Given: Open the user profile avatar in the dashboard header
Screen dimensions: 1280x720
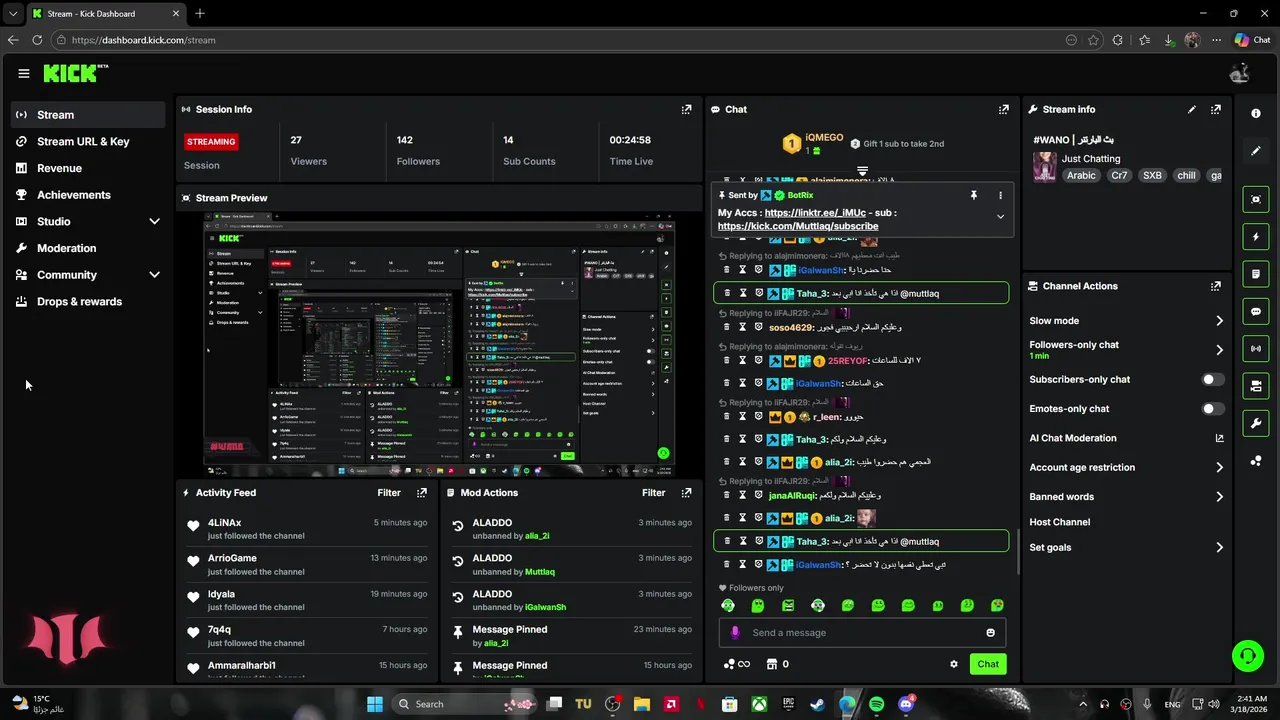Looking at the screenshot, I should [x=1240, y=73].
